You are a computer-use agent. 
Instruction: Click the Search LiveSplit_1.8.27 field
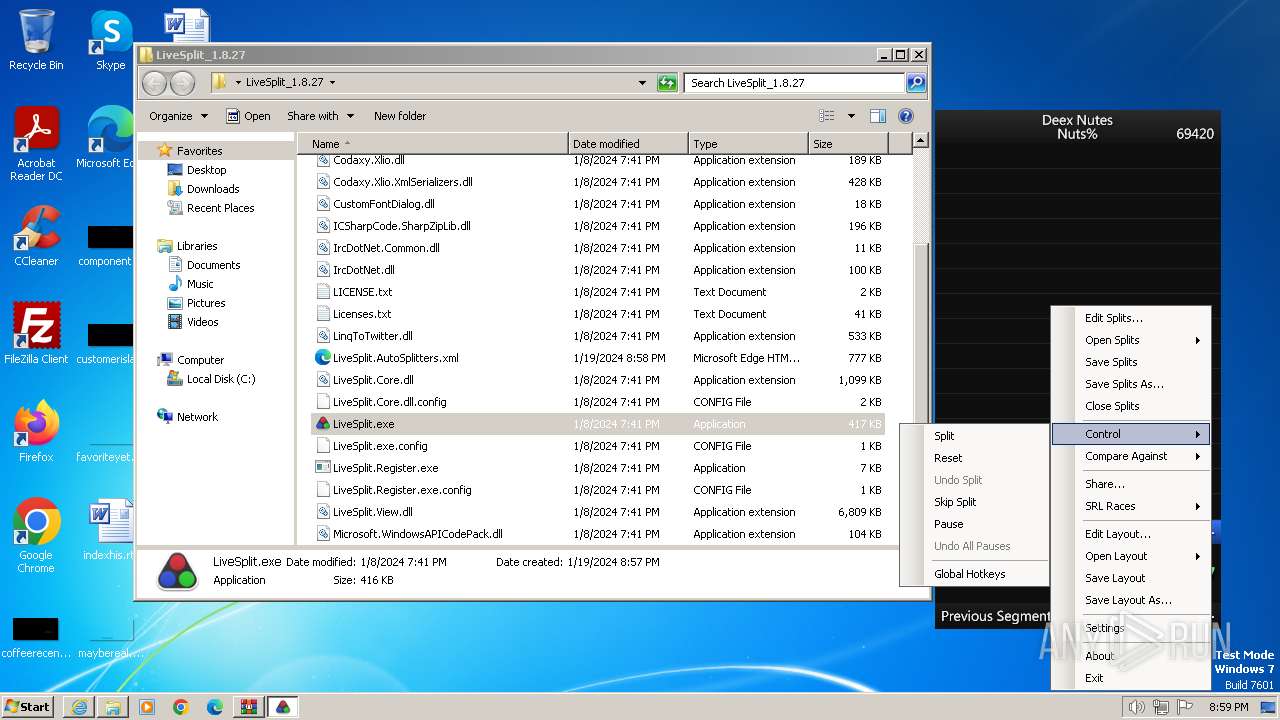[x=795, y=83]
